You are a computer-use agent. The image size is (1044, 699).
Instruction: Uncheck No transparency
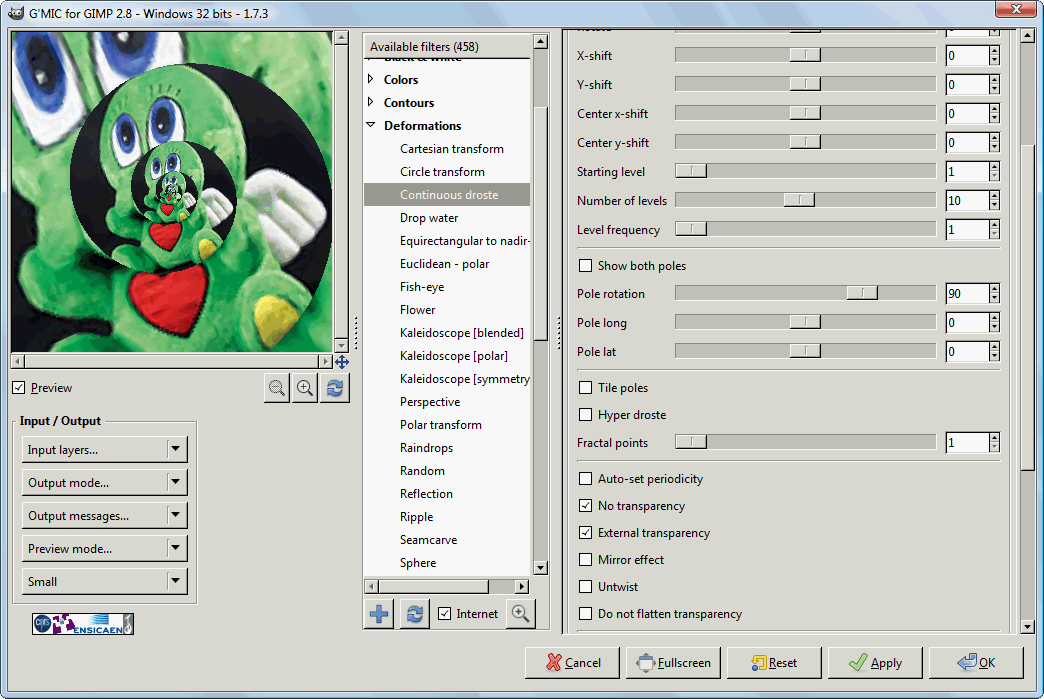tap(585, 506)
